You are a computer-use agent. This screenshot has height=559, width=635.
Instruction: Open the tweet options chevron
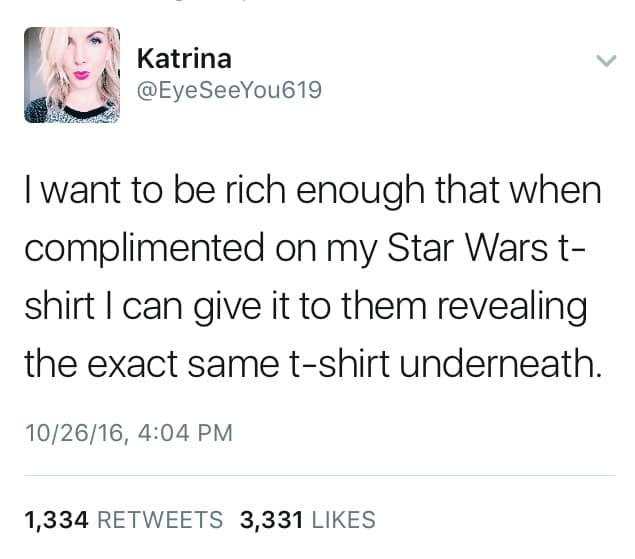coord(606,61)
